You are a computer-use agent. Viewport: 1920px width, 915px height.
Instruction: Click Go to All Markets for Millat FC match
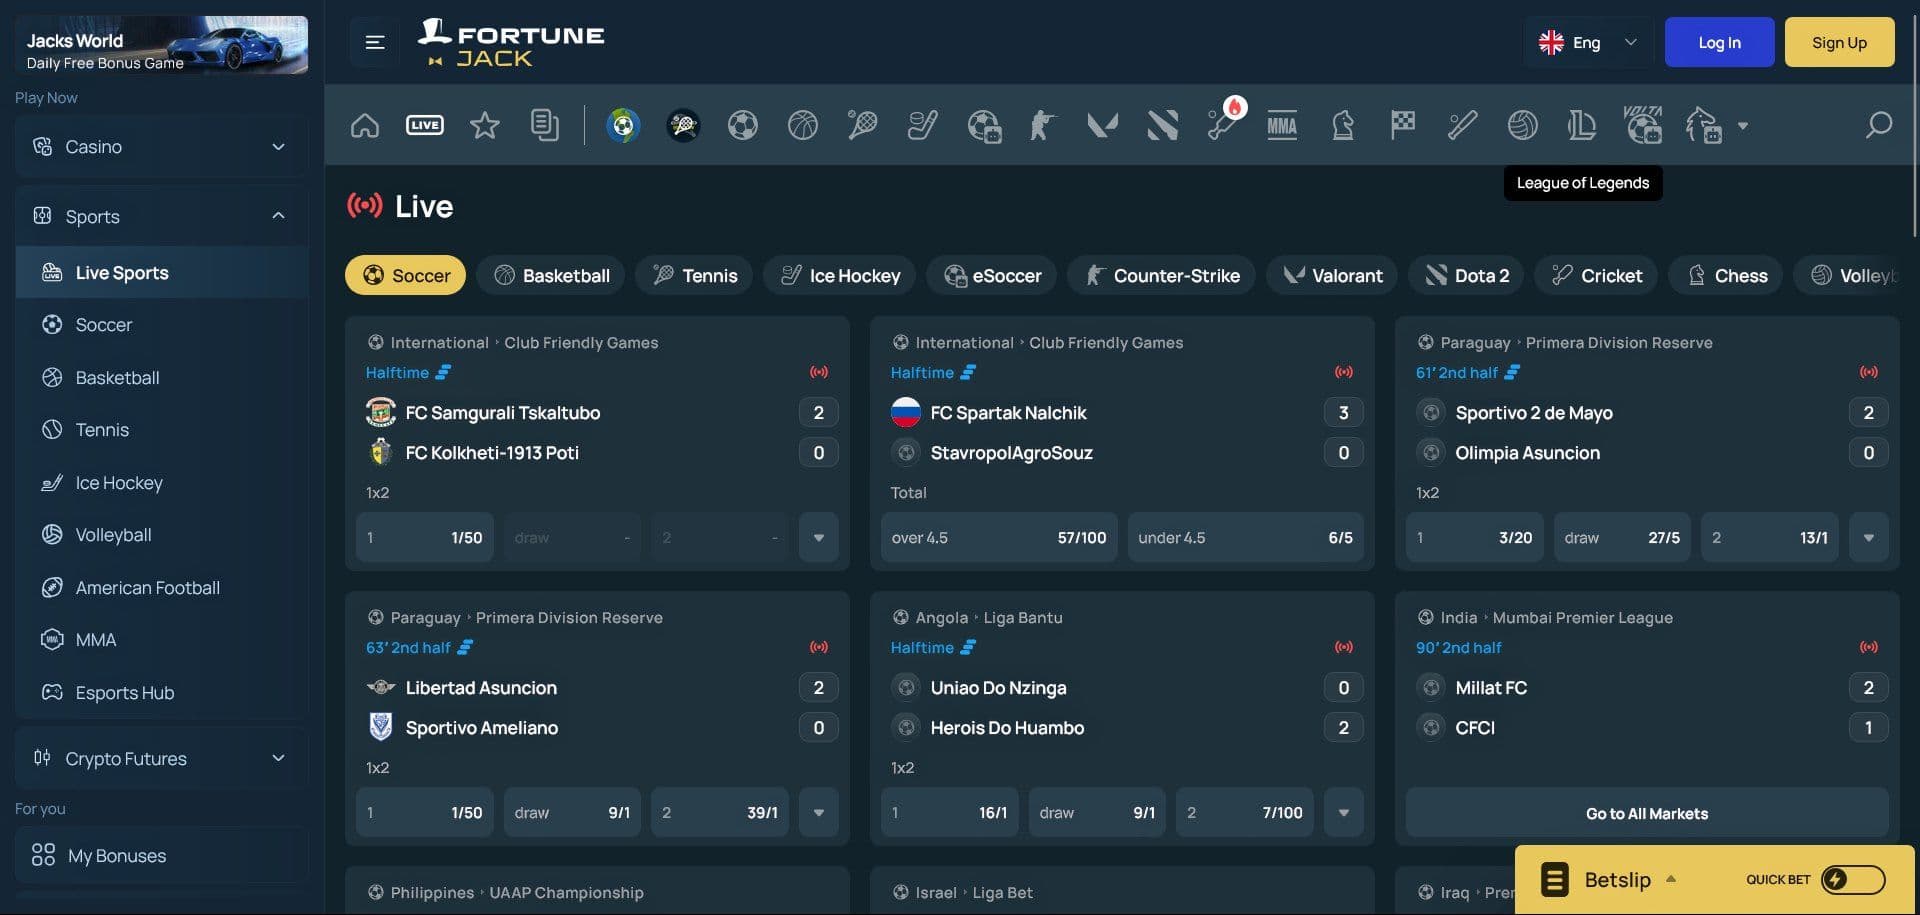pos(1646,813)
